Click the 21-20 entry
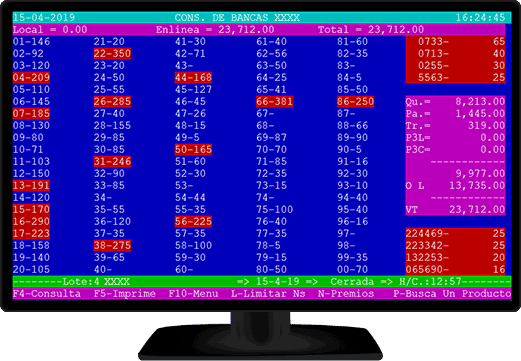The height and width of the screenshot is (361, 521). click(109, 42)
